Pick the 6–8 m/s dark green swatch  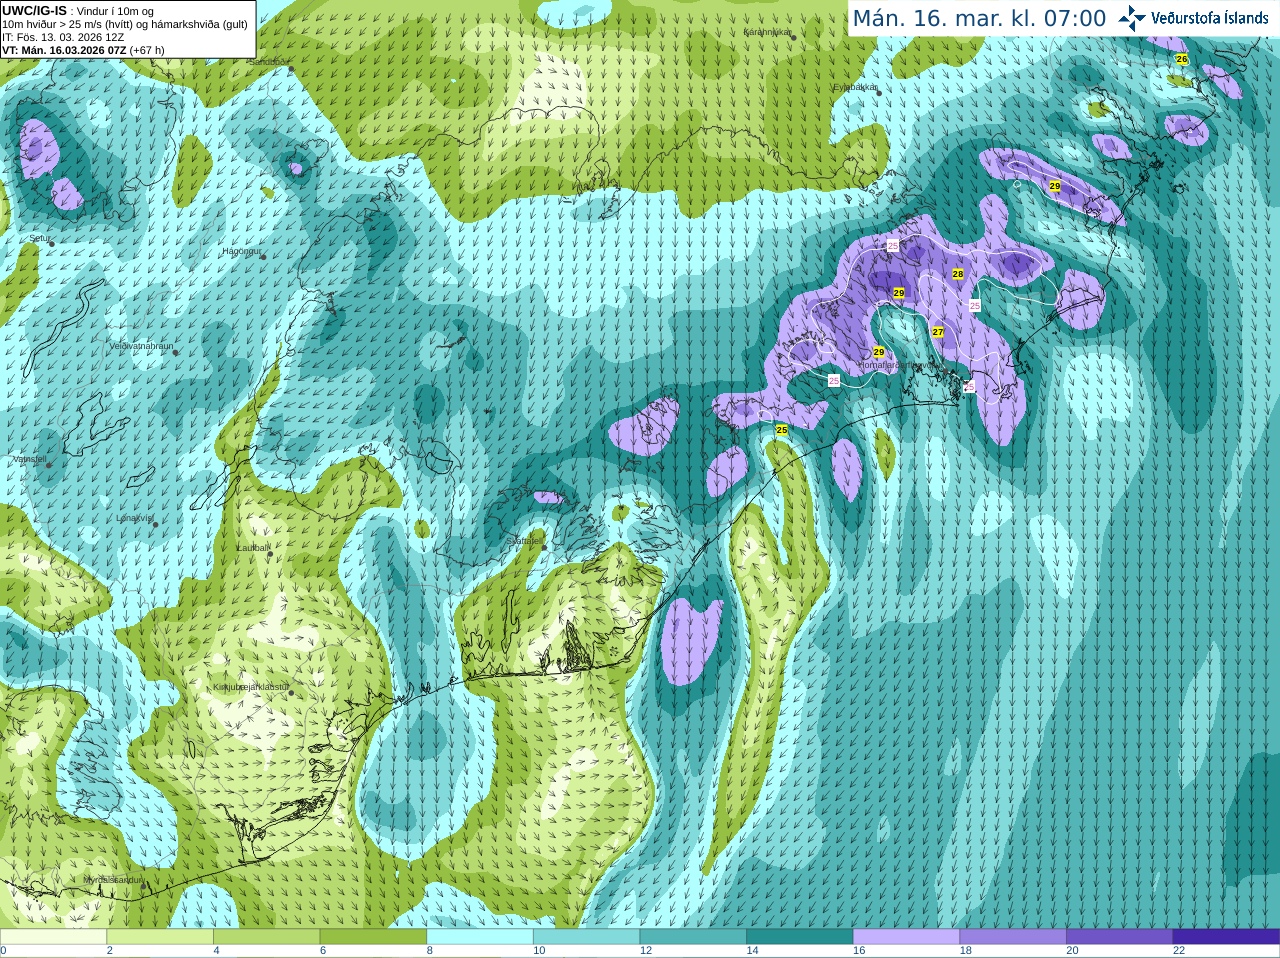pyautogui.click(x=373, y=937)
